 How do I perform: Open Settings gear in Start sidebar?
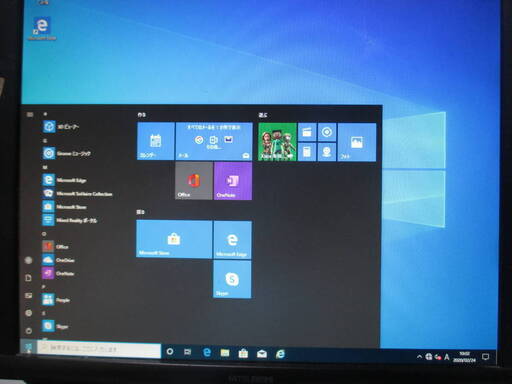[x=29, y=313]
